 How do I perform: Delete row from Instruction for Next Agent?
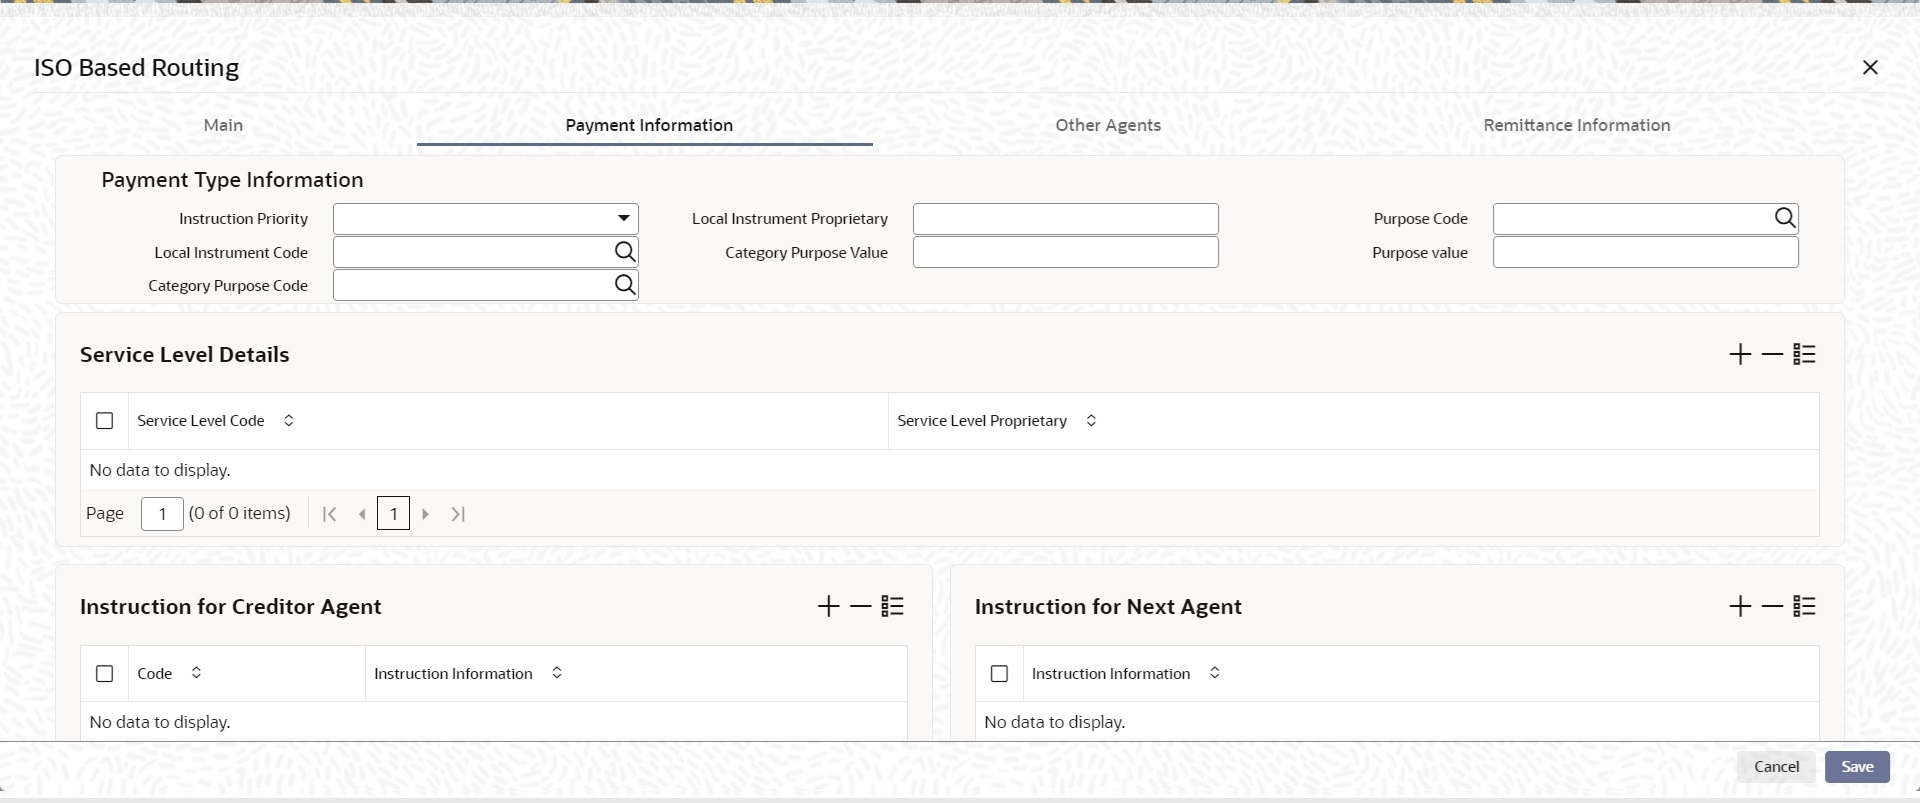pyautogui.click(x=1772, y=606)
